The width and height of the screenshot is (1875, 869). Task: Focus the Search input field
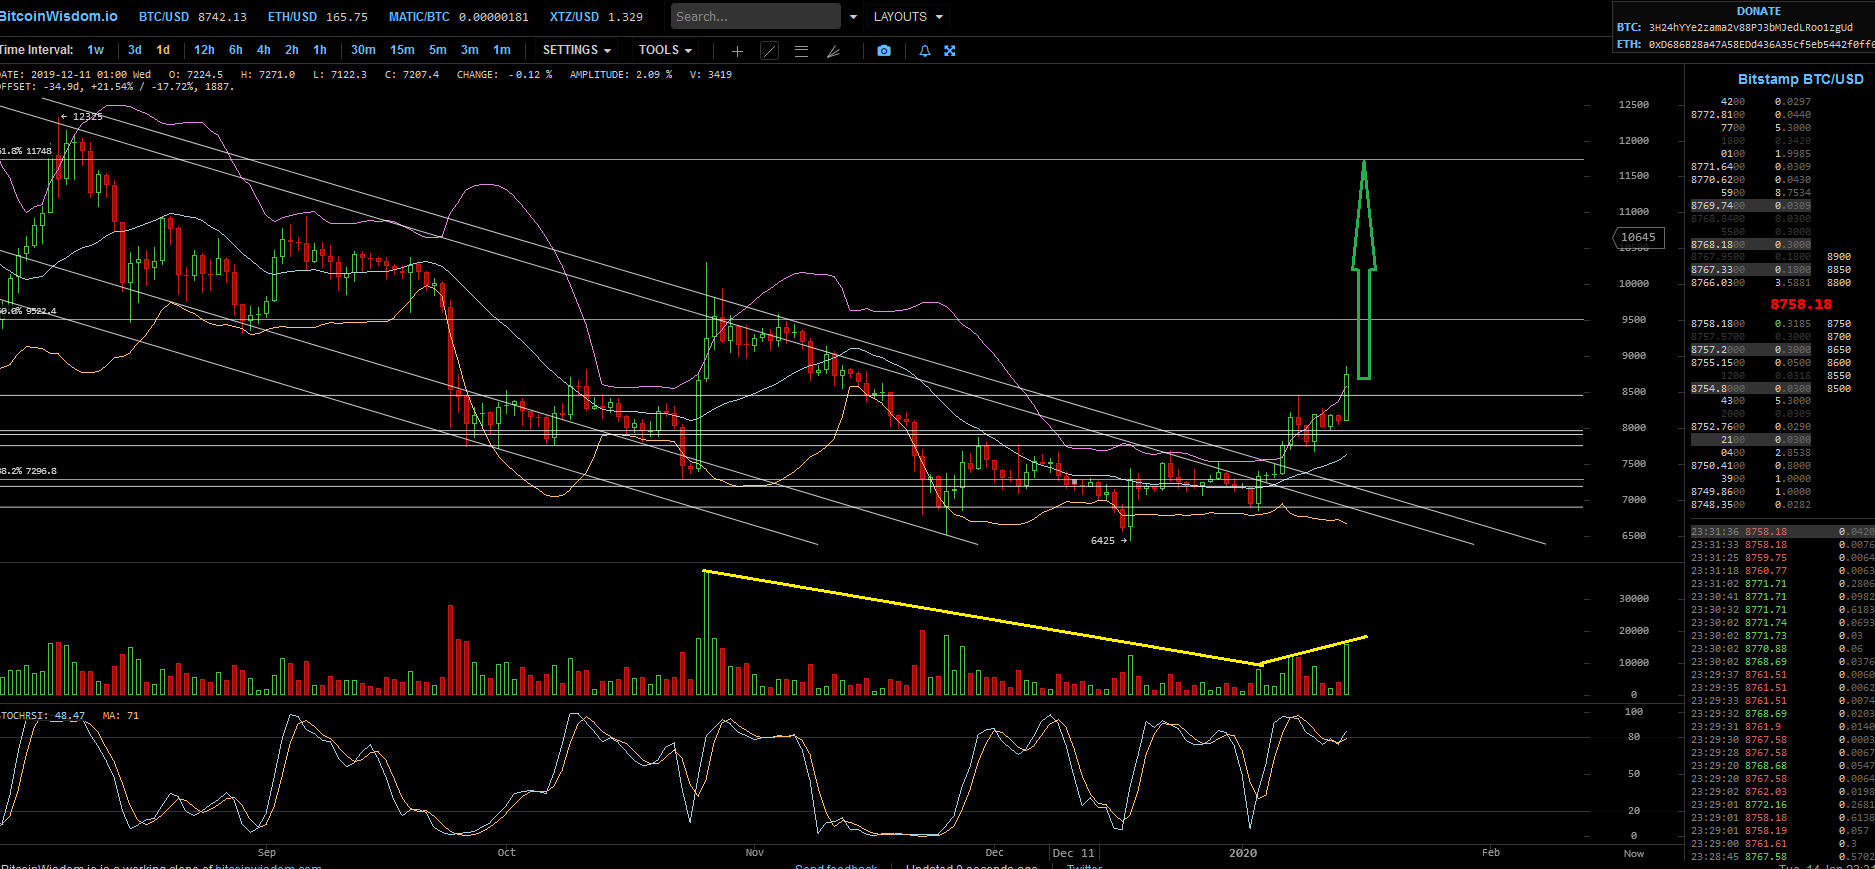[x=755, y=17]
